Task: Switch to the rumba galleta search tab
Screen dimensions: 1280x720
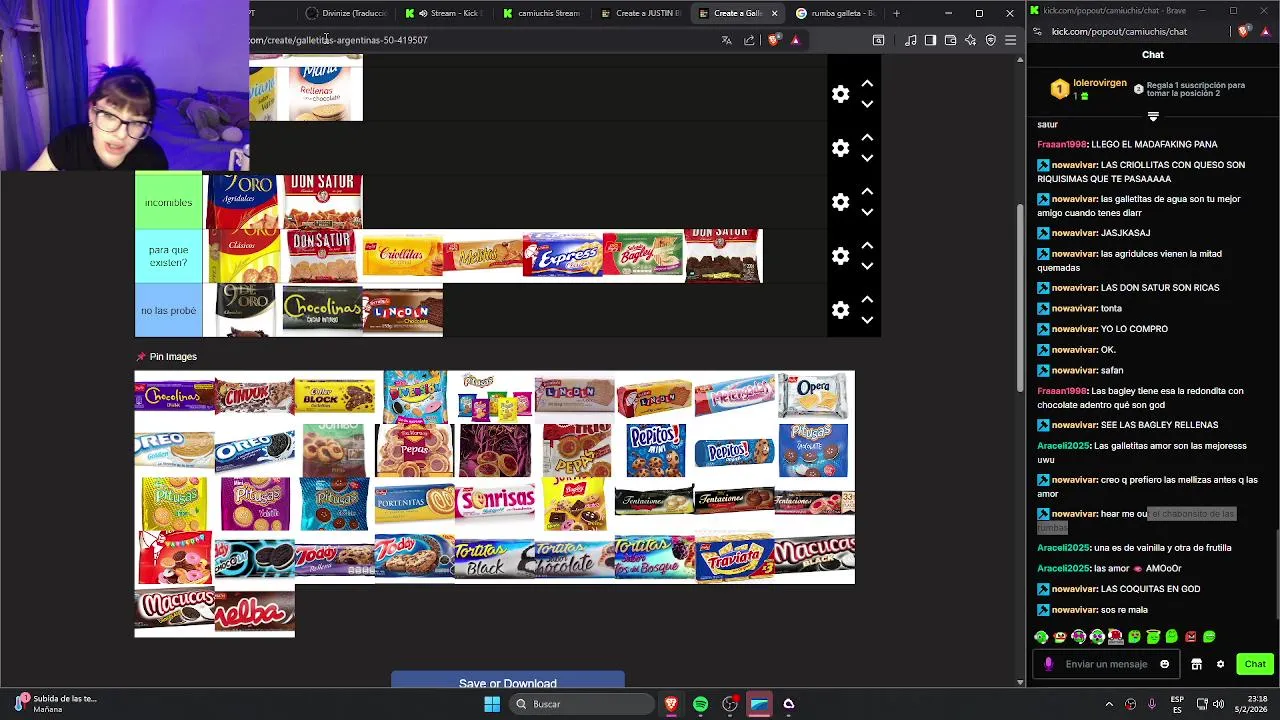Action: pos(835,13)
